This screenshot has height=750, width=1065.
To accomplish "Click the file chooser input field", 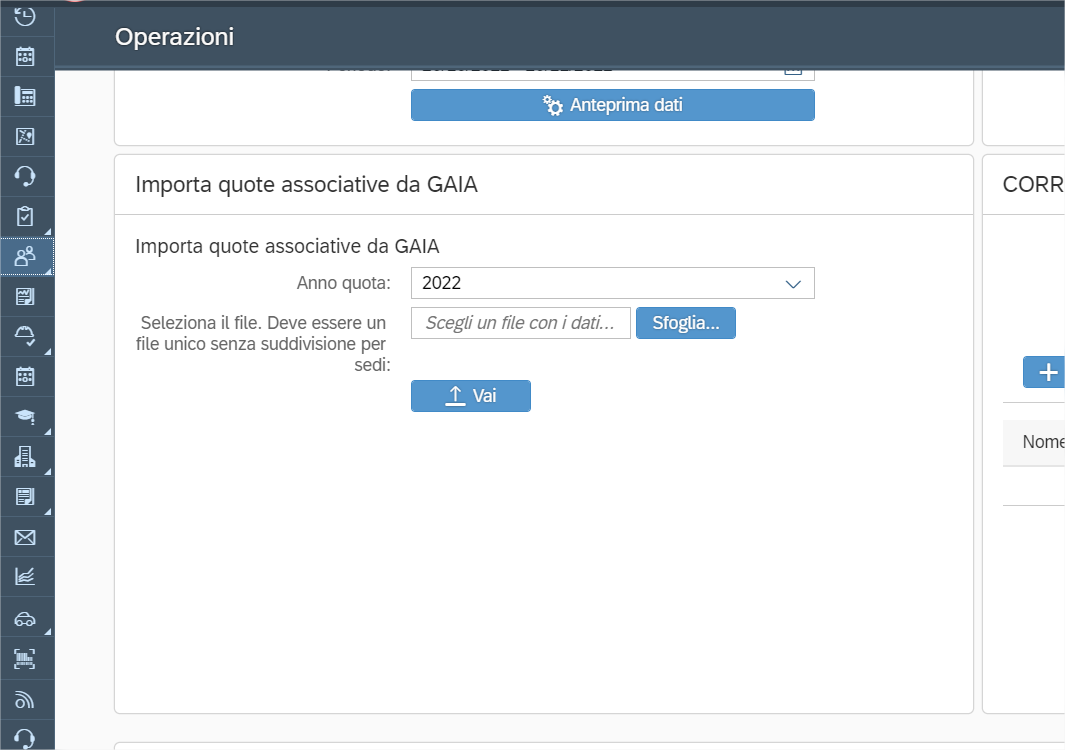I will click(x=520, y=323).
